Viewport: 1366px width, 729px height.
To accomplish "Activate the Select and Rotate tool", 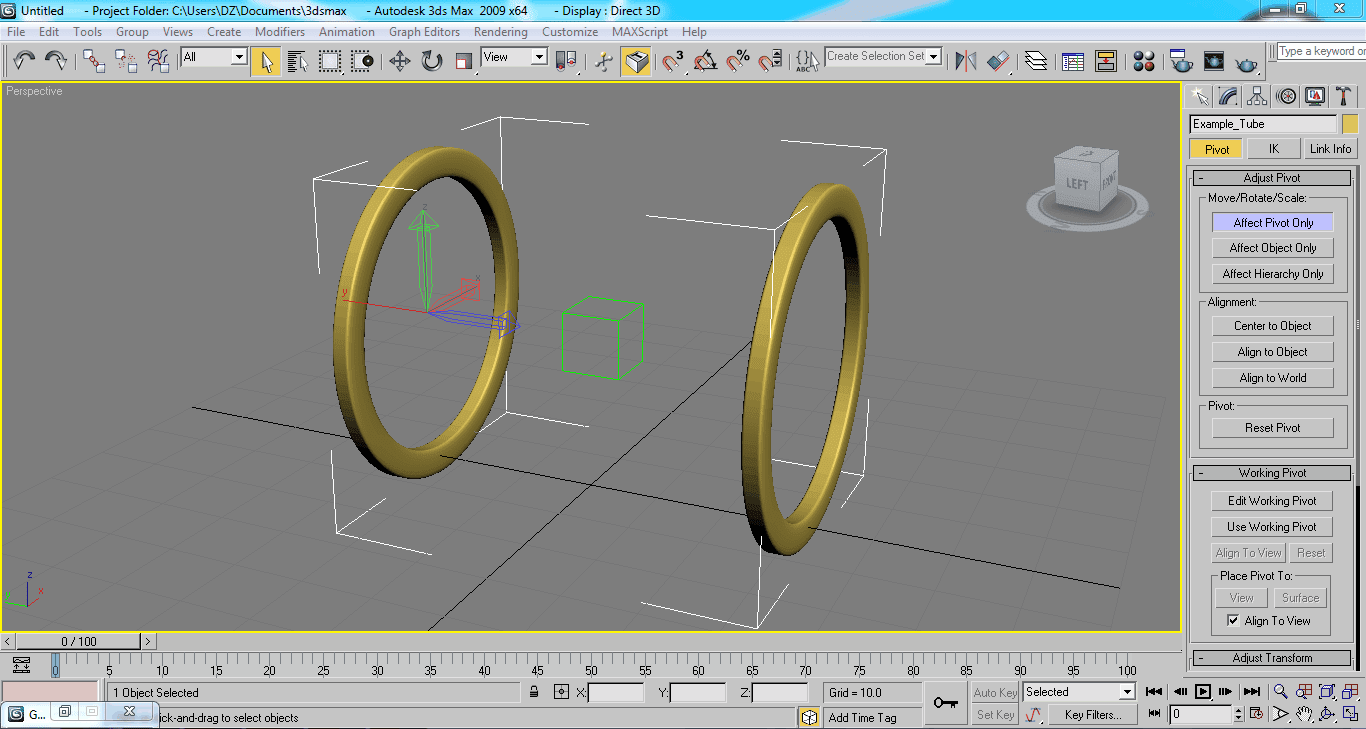I will coord(432,61).
